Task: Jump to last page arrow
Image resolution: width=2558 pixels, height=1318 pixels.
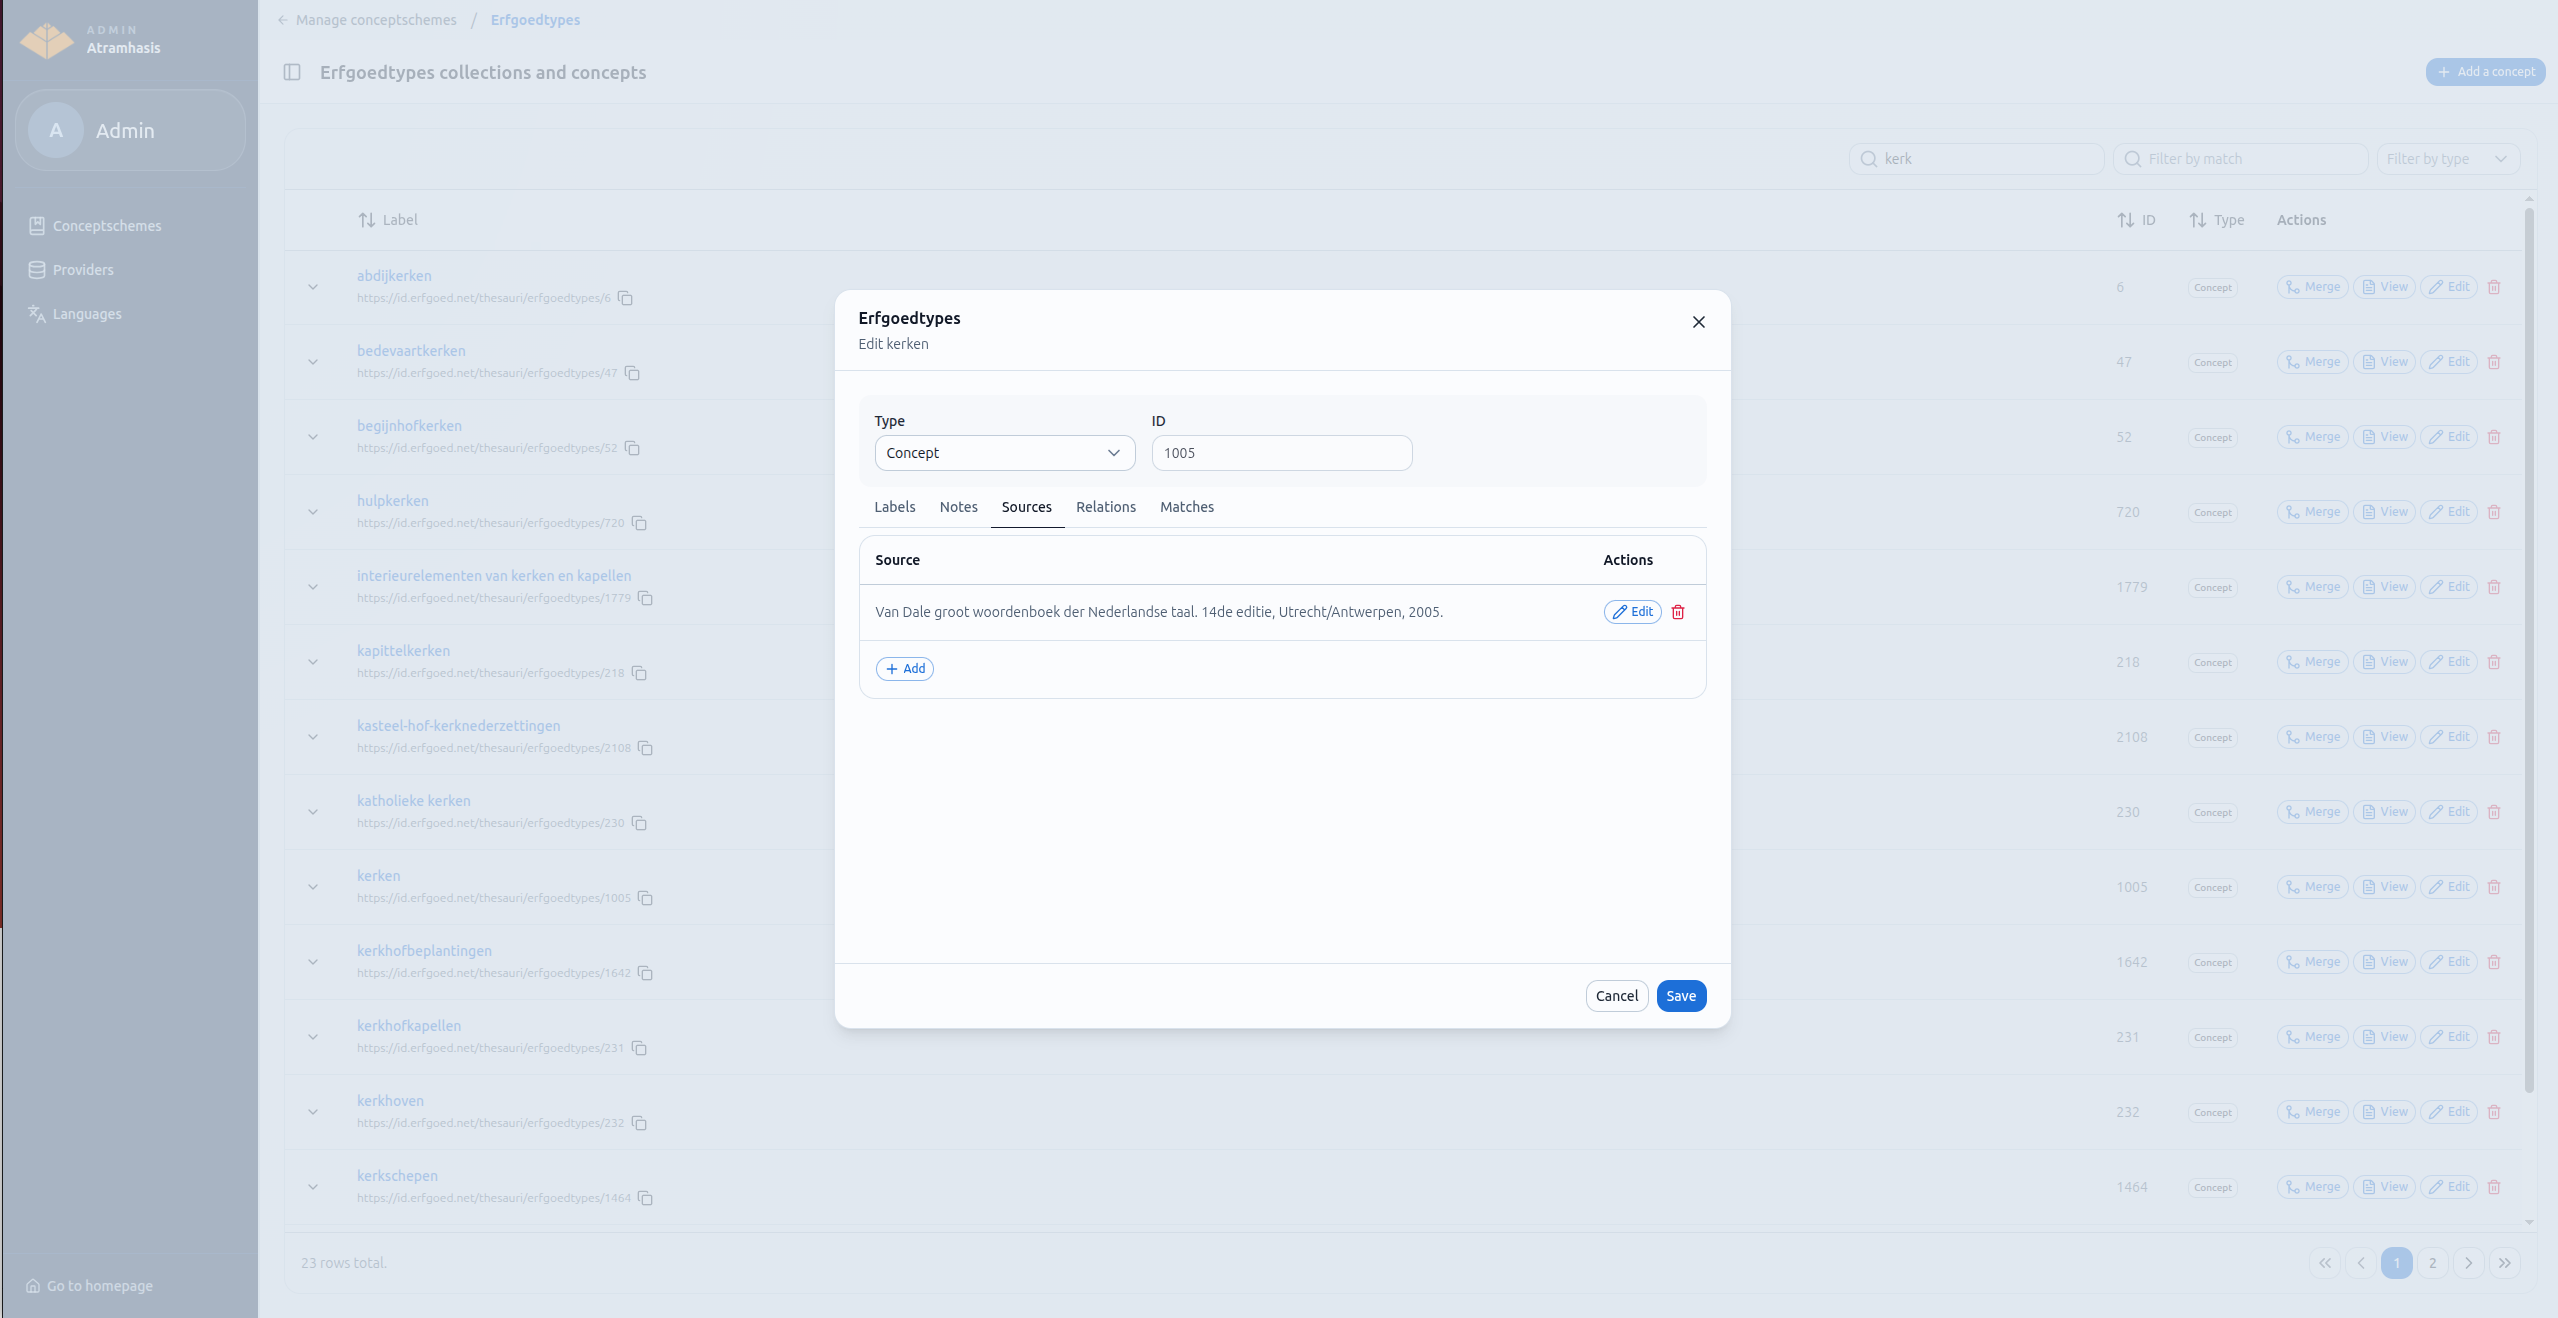Action: (2504, 1263)
